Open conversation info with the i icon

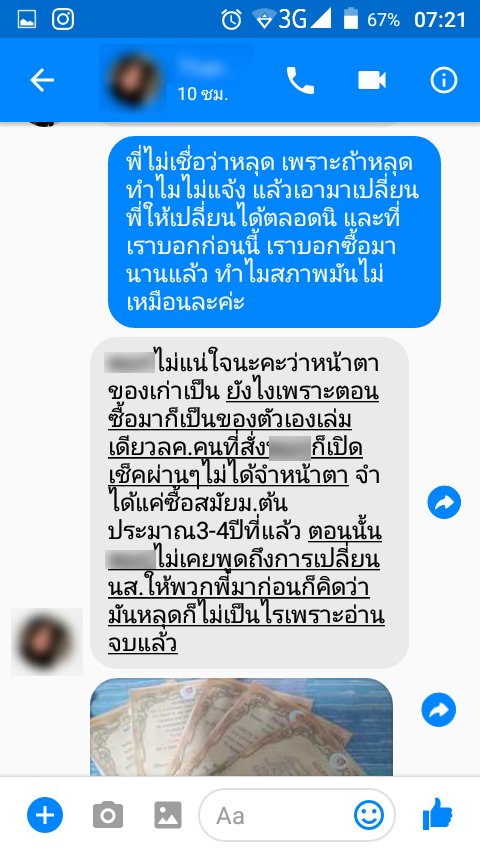pyautogui.click(x=443, y=81)
